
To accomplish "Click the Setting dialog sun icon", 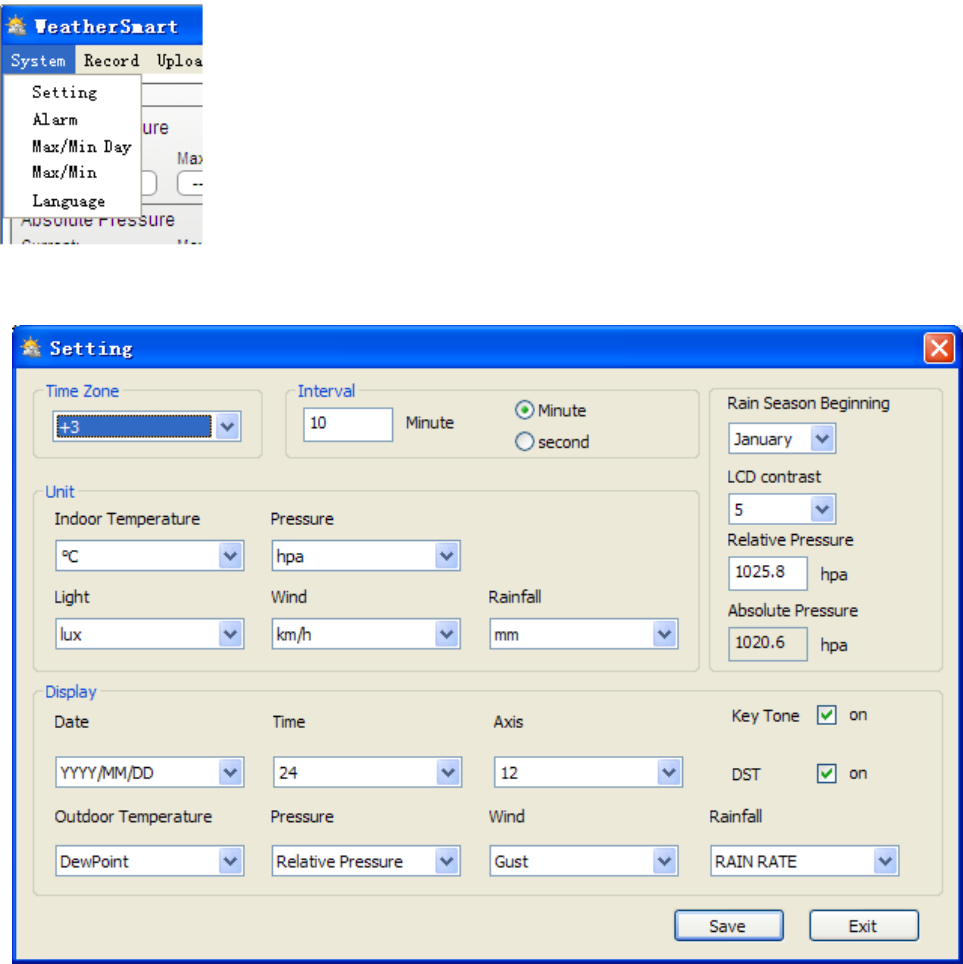I will (31, 347).
